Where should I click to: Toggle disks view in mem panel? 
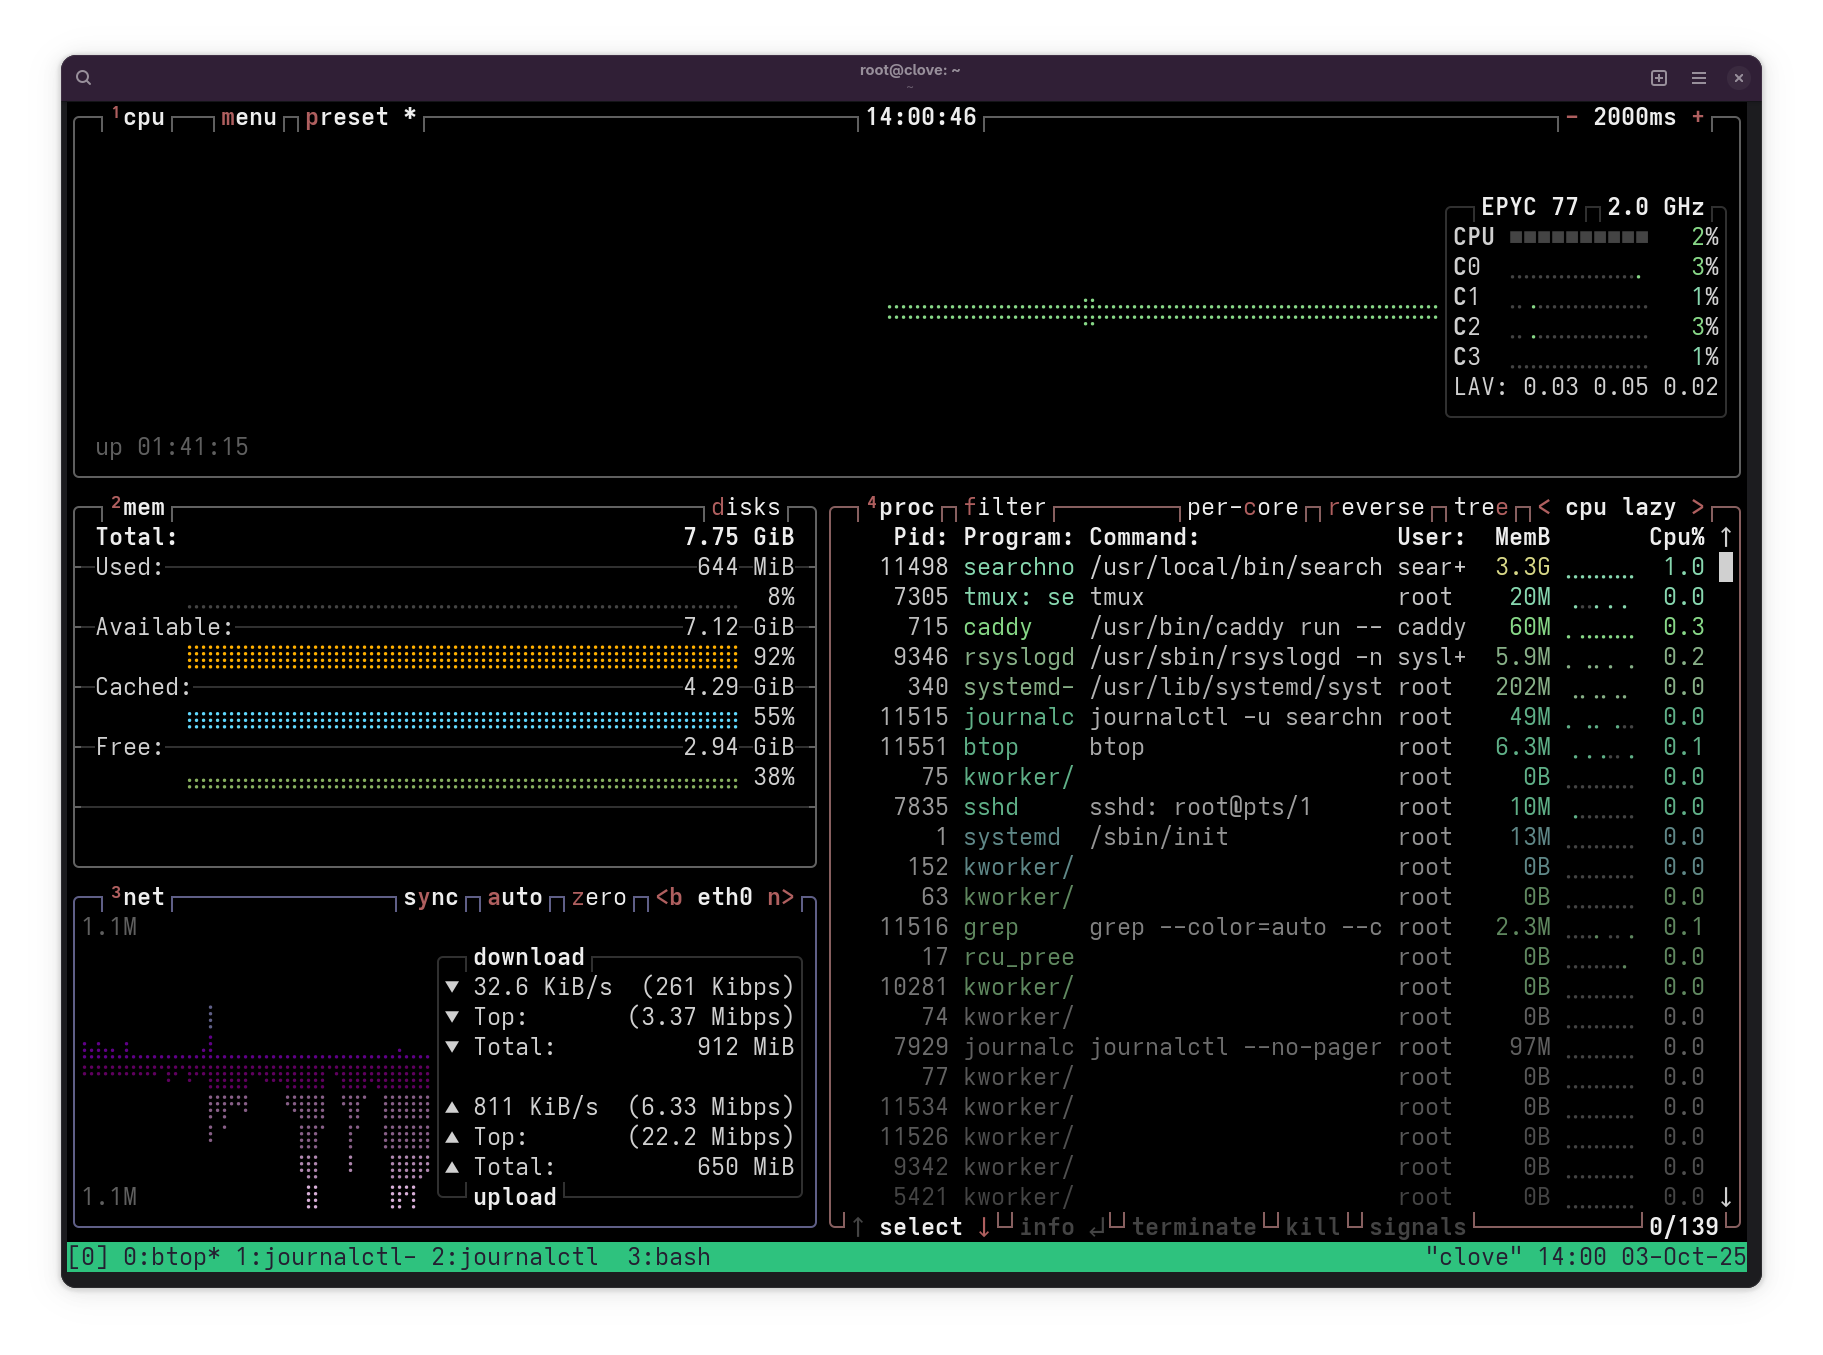pyautogui.click(x=745, y=507)
